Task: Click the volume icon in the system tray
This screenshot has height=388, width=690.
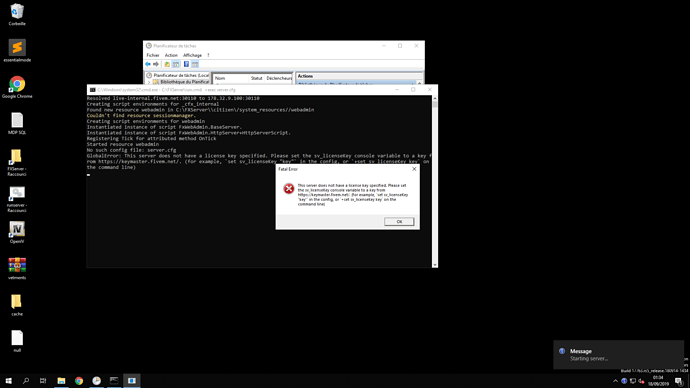Action: pyautogui.click(x=641, y=381)
